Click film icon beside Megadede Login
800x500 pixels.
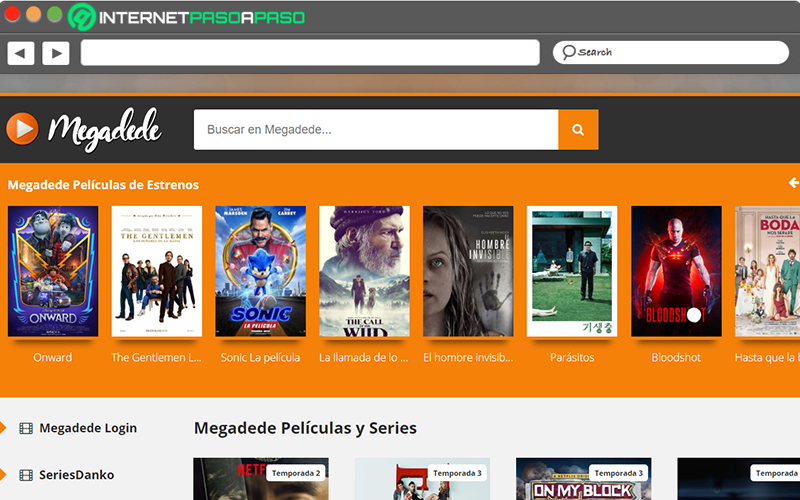[26, 429]
